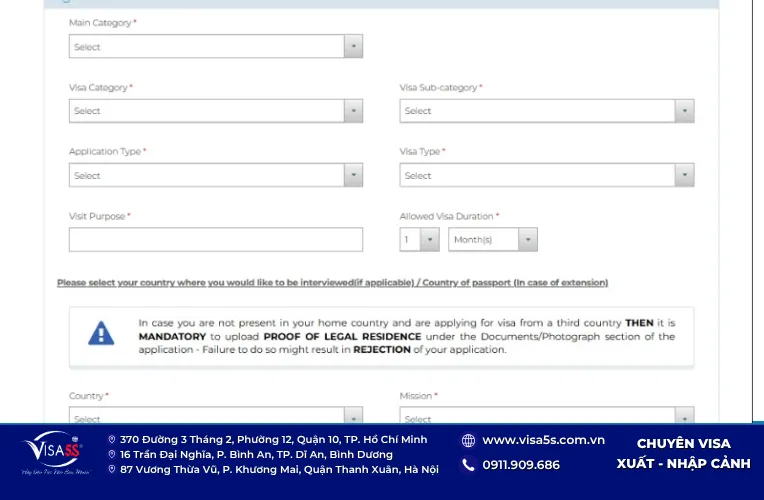
Task: Click the www.visa5s.com.vn website link
Action: click(543, 440)
